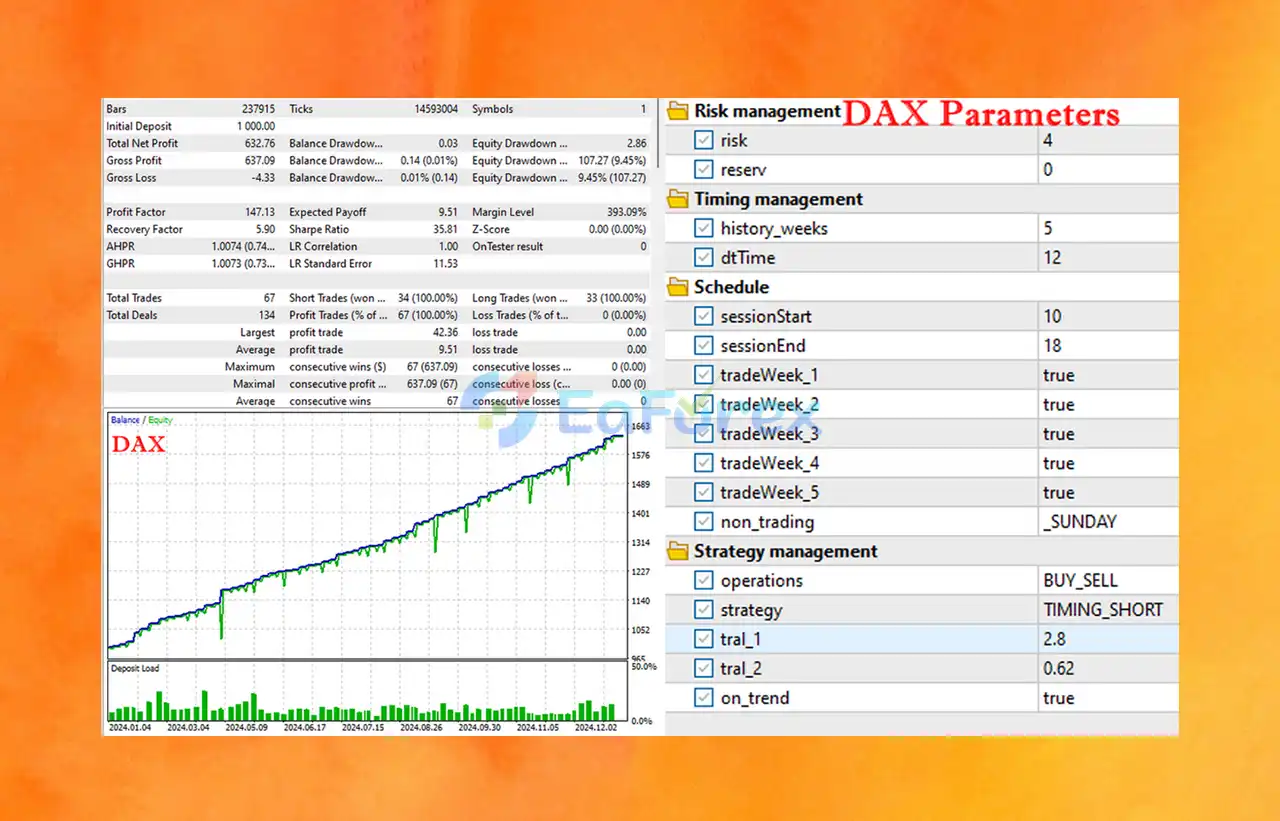Click the Deposit Load chart label
The width and height of the screenshot is (1280, 821).
(134, 669)
